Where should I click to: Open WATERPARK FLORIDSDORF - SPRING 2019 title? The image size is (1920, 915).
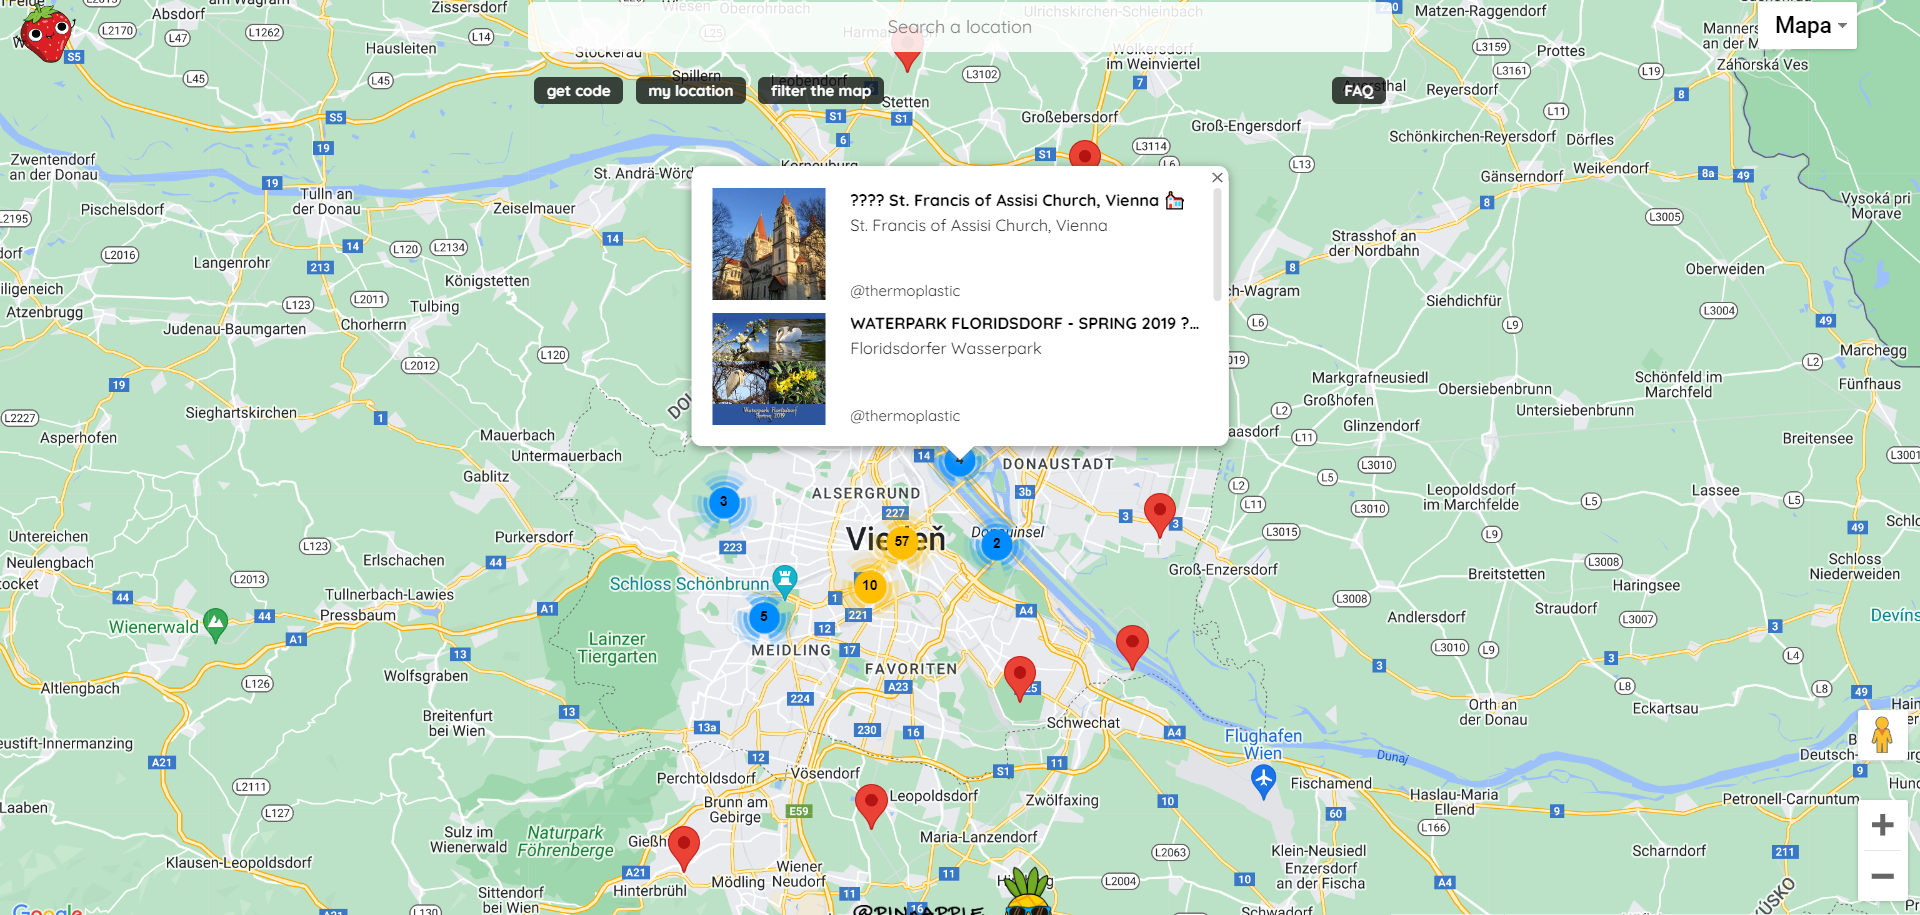[x=1024, y=324]
